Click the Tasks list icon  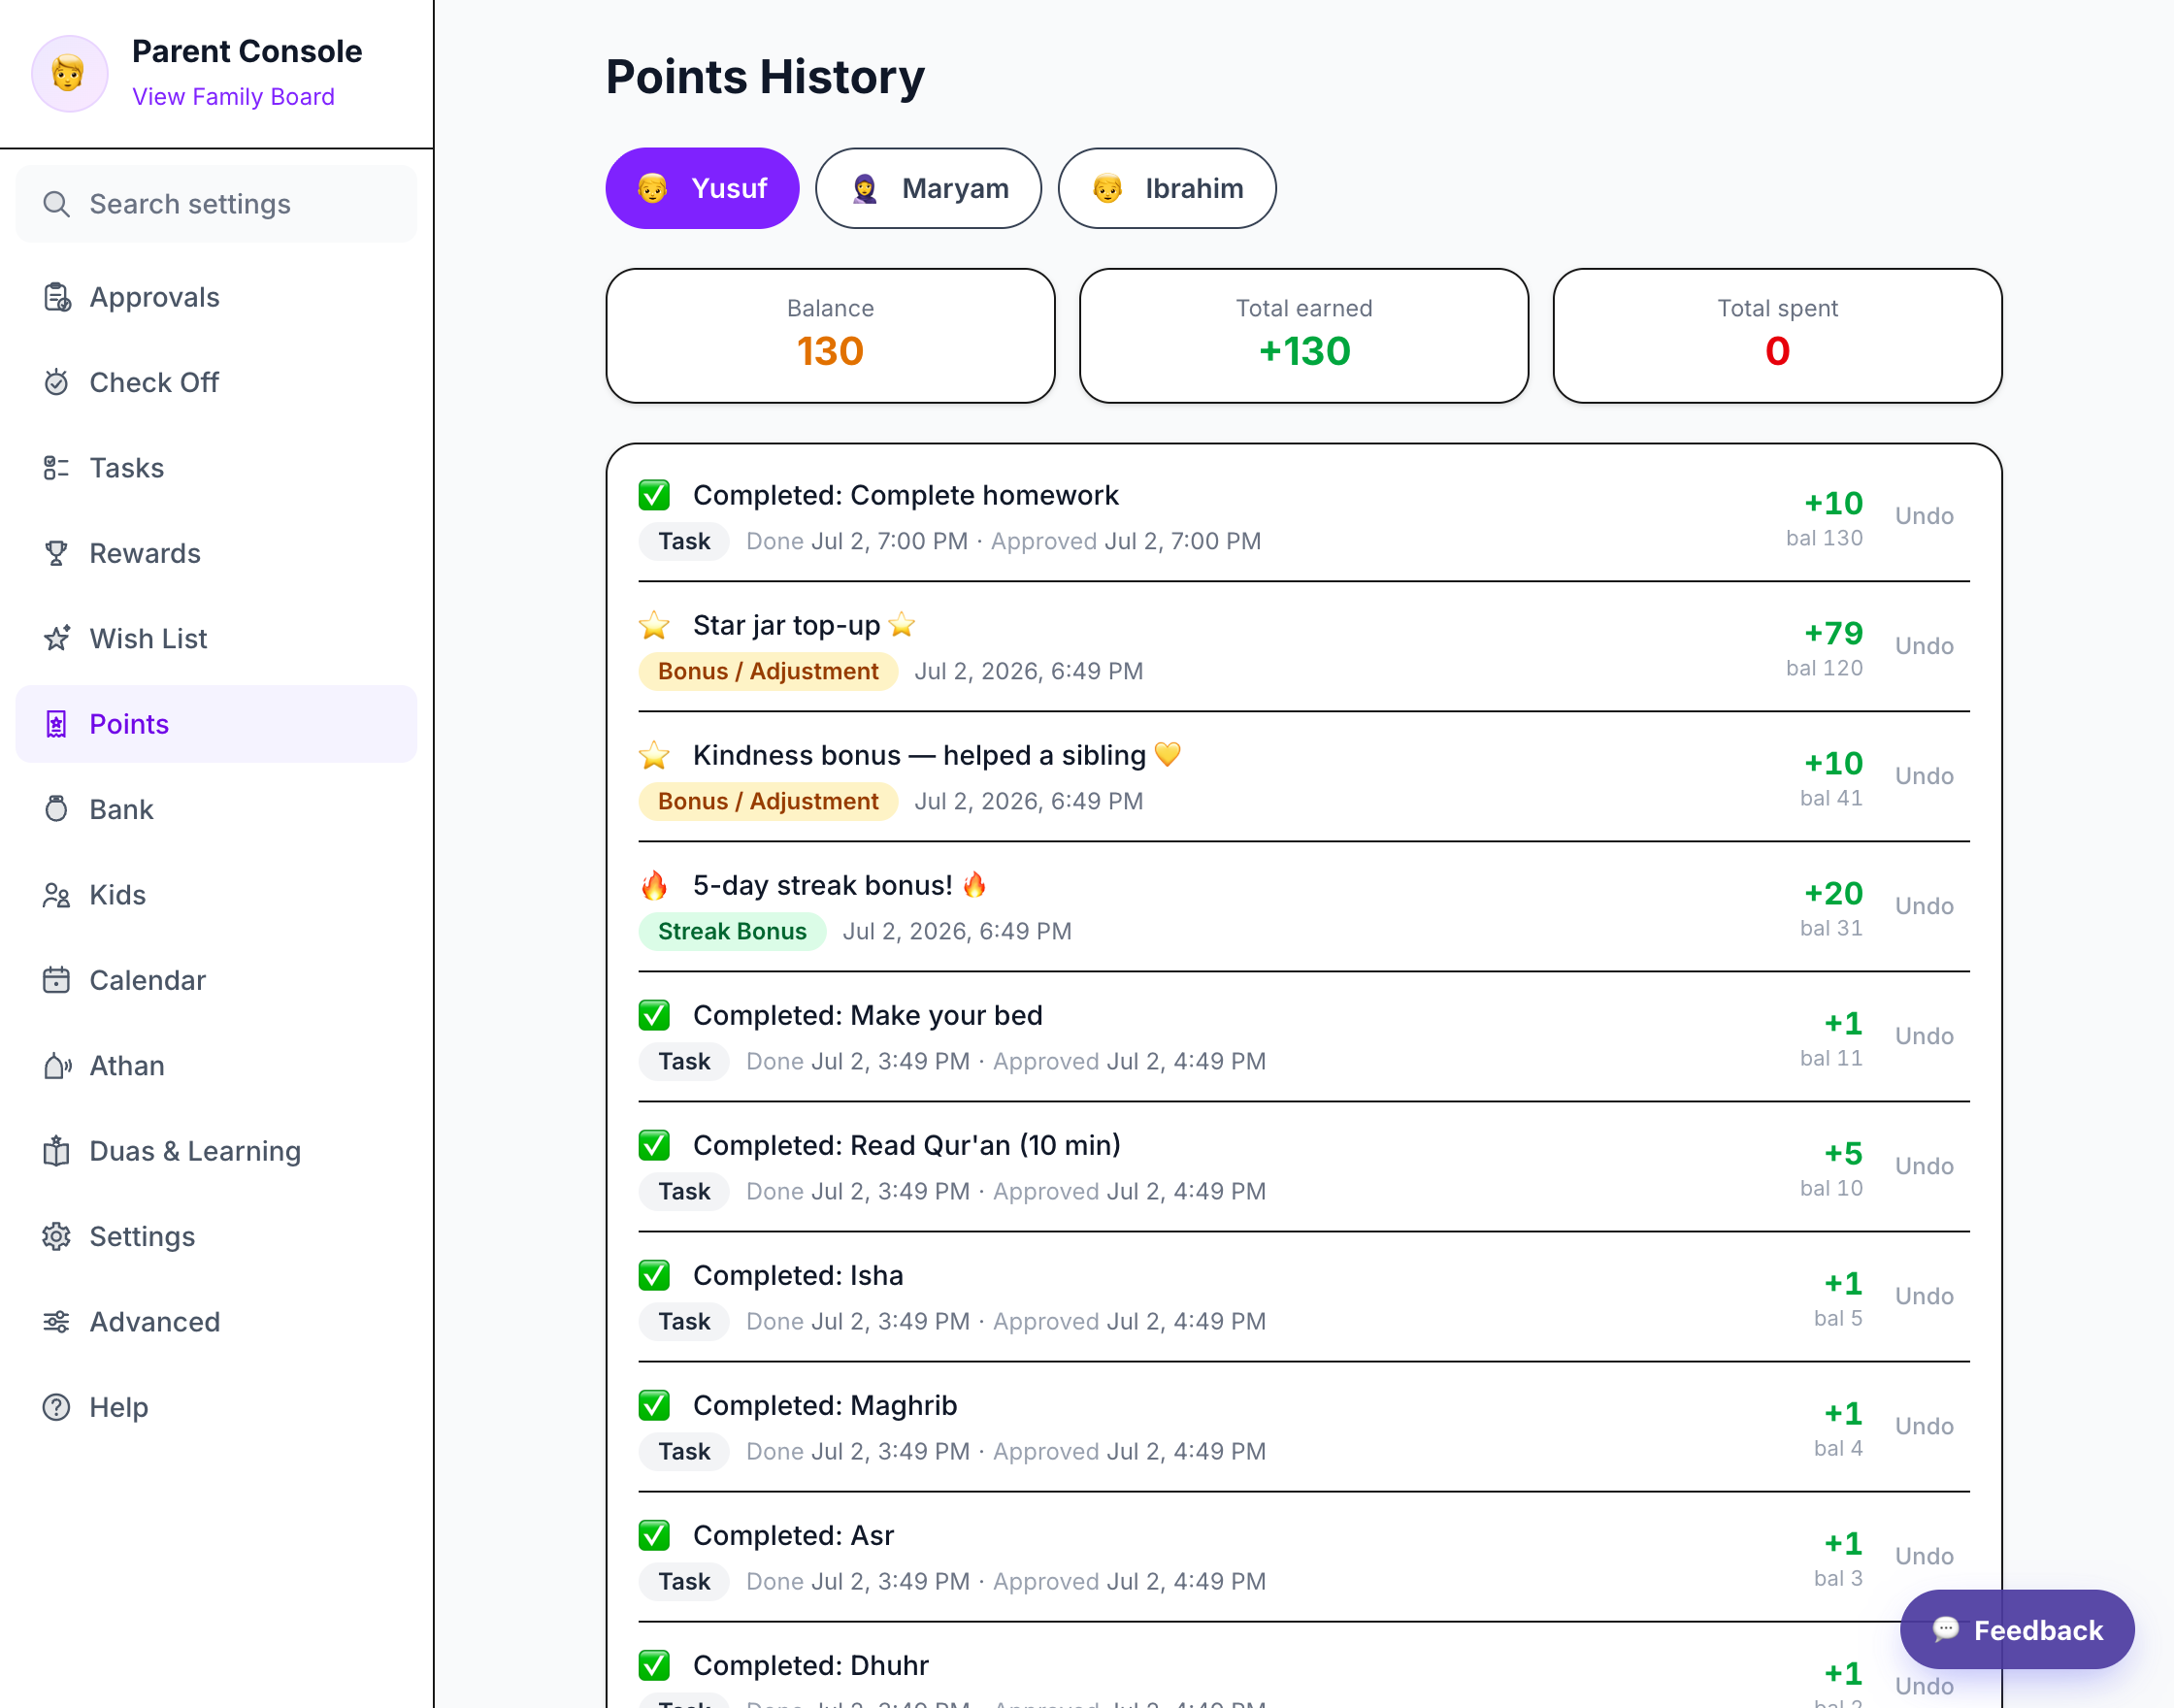(57, 468)
